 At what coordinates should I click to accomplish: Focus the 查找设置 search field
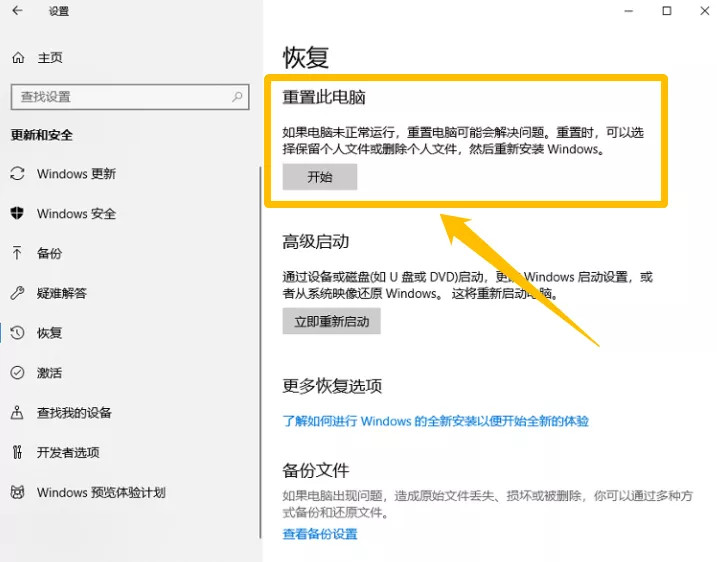coord(130,96)
